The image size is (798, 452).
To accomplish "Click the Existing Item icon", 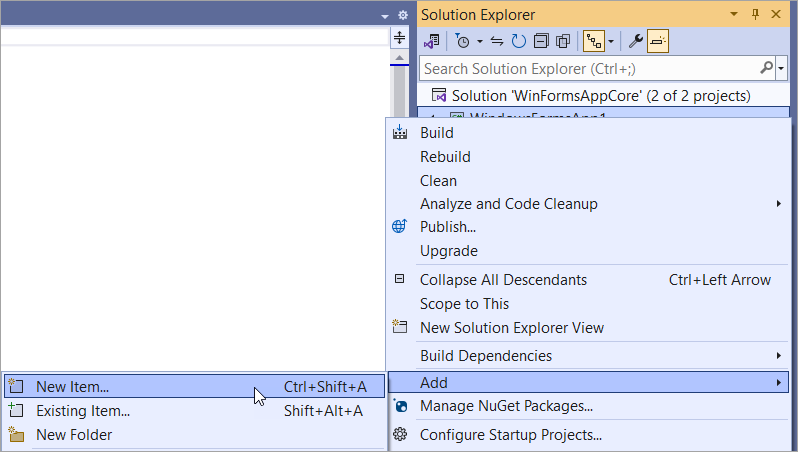I will tap(16, 410).
